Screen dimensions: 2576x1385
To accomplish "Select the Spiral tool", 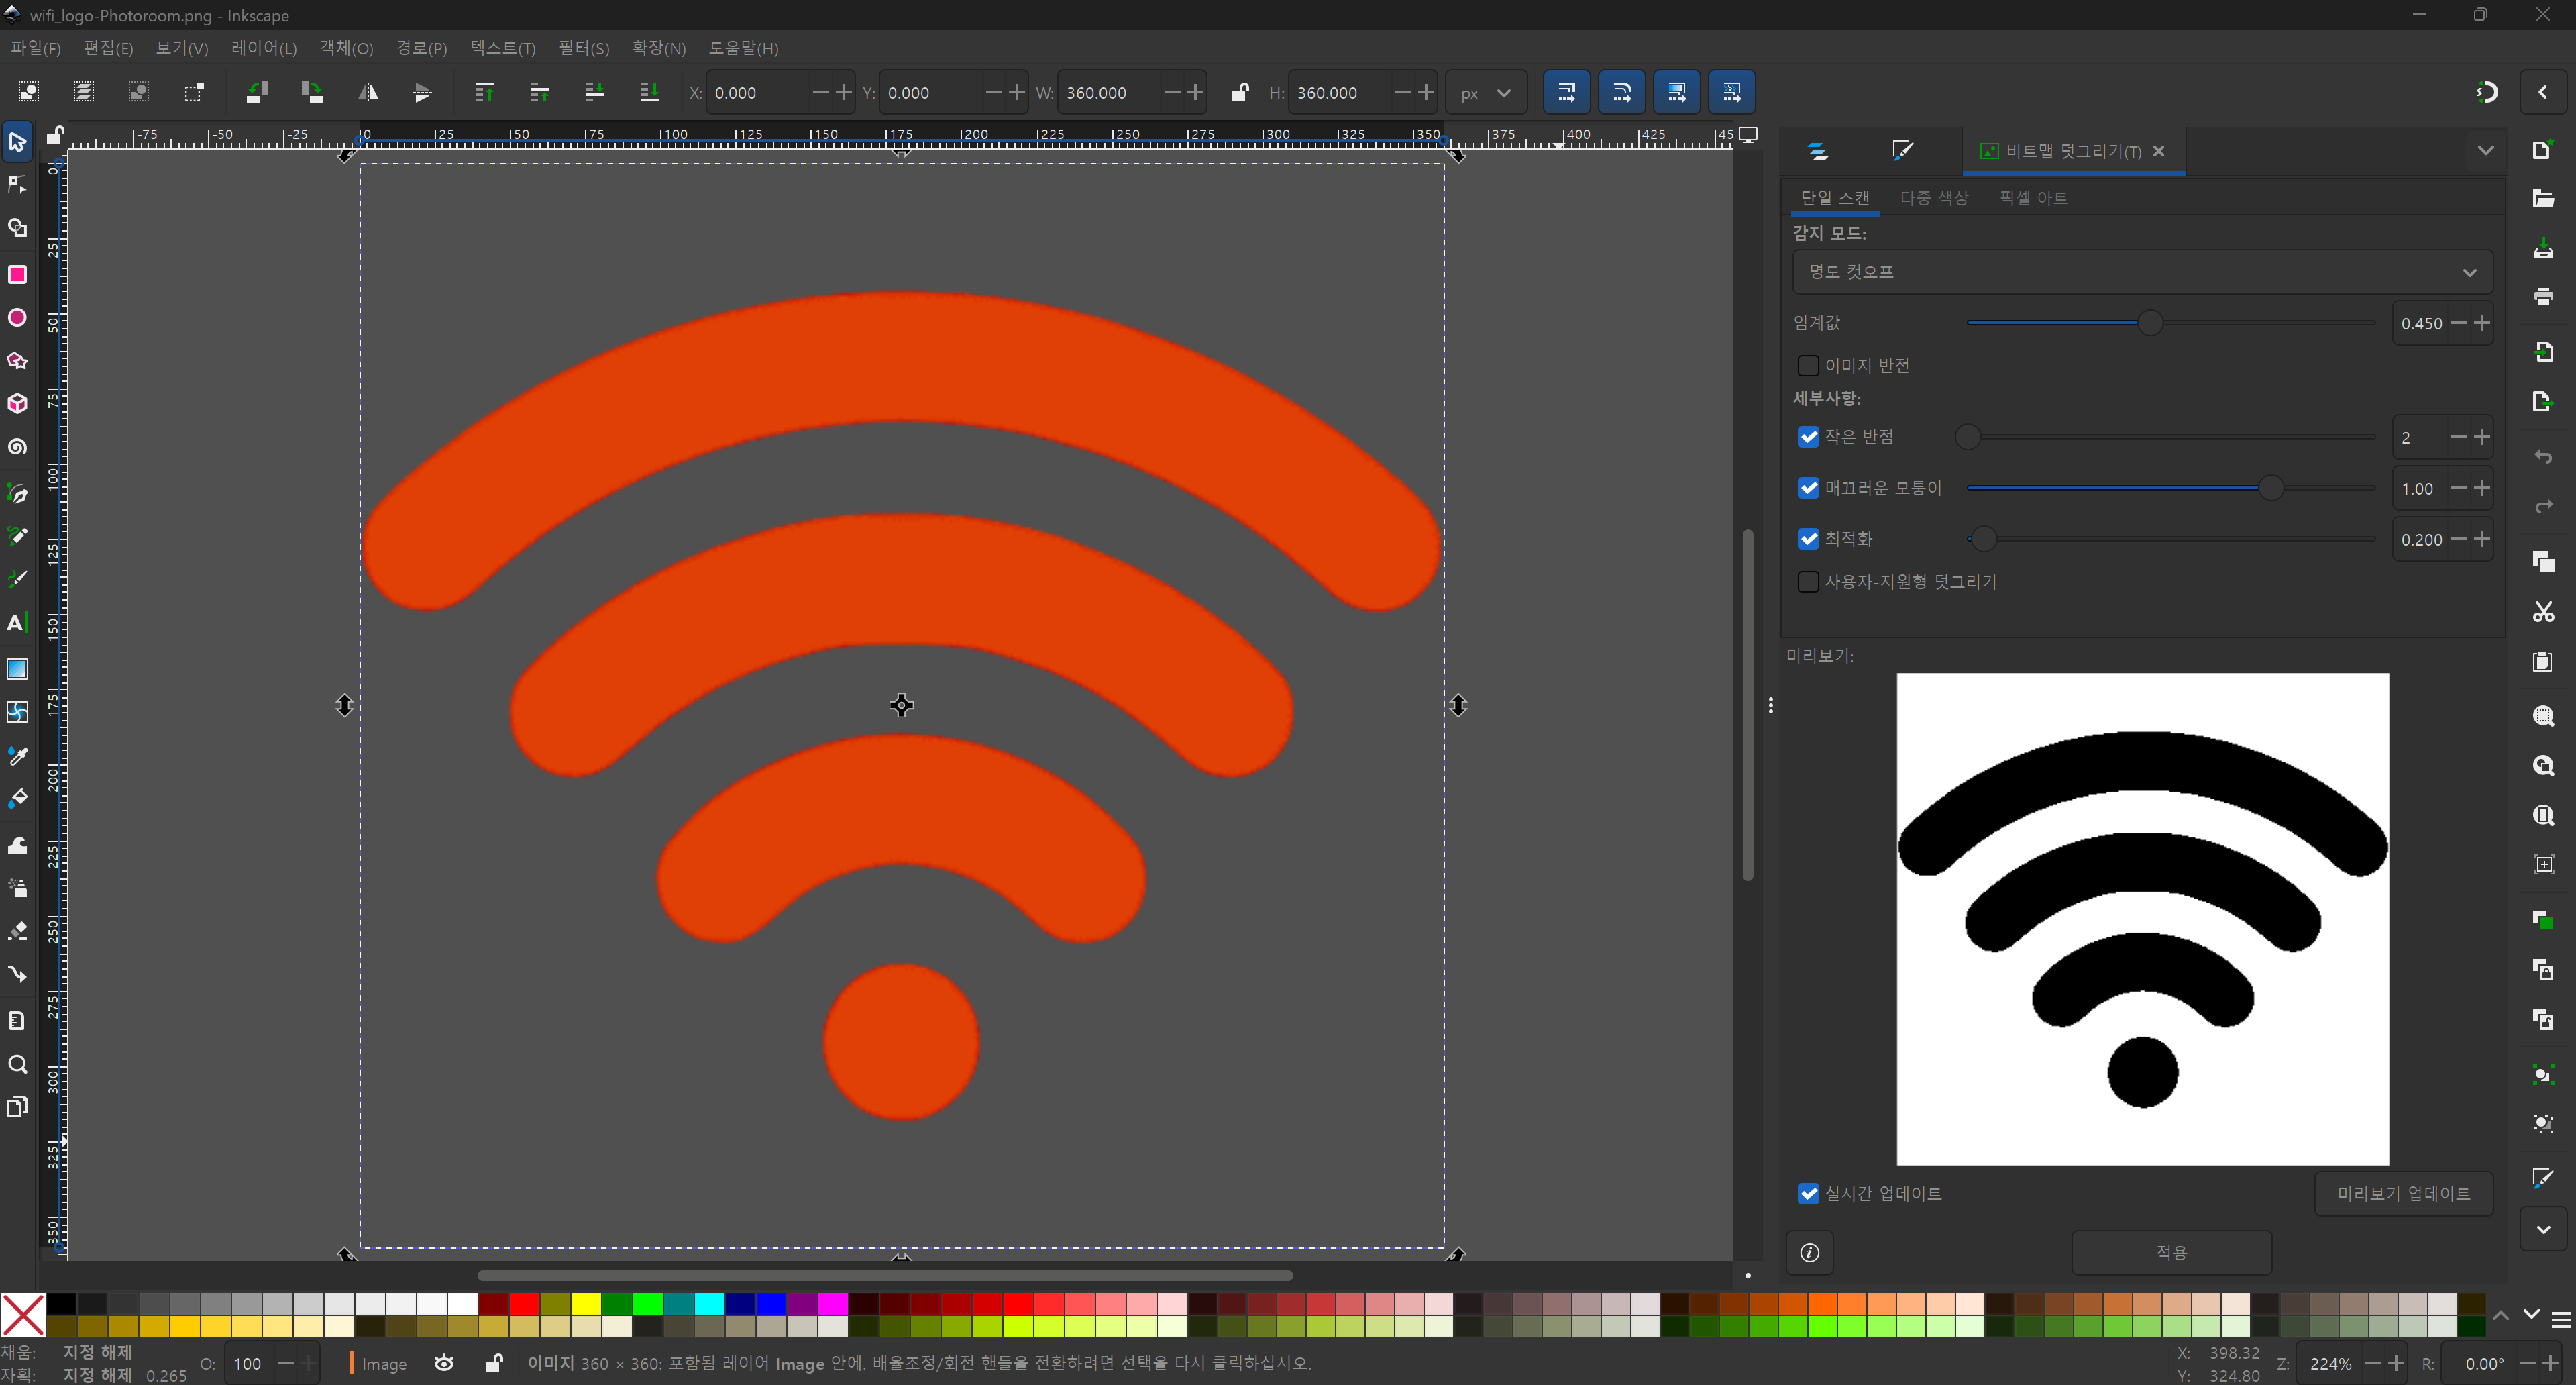I will pyautogui.click(x=17, y=447).
